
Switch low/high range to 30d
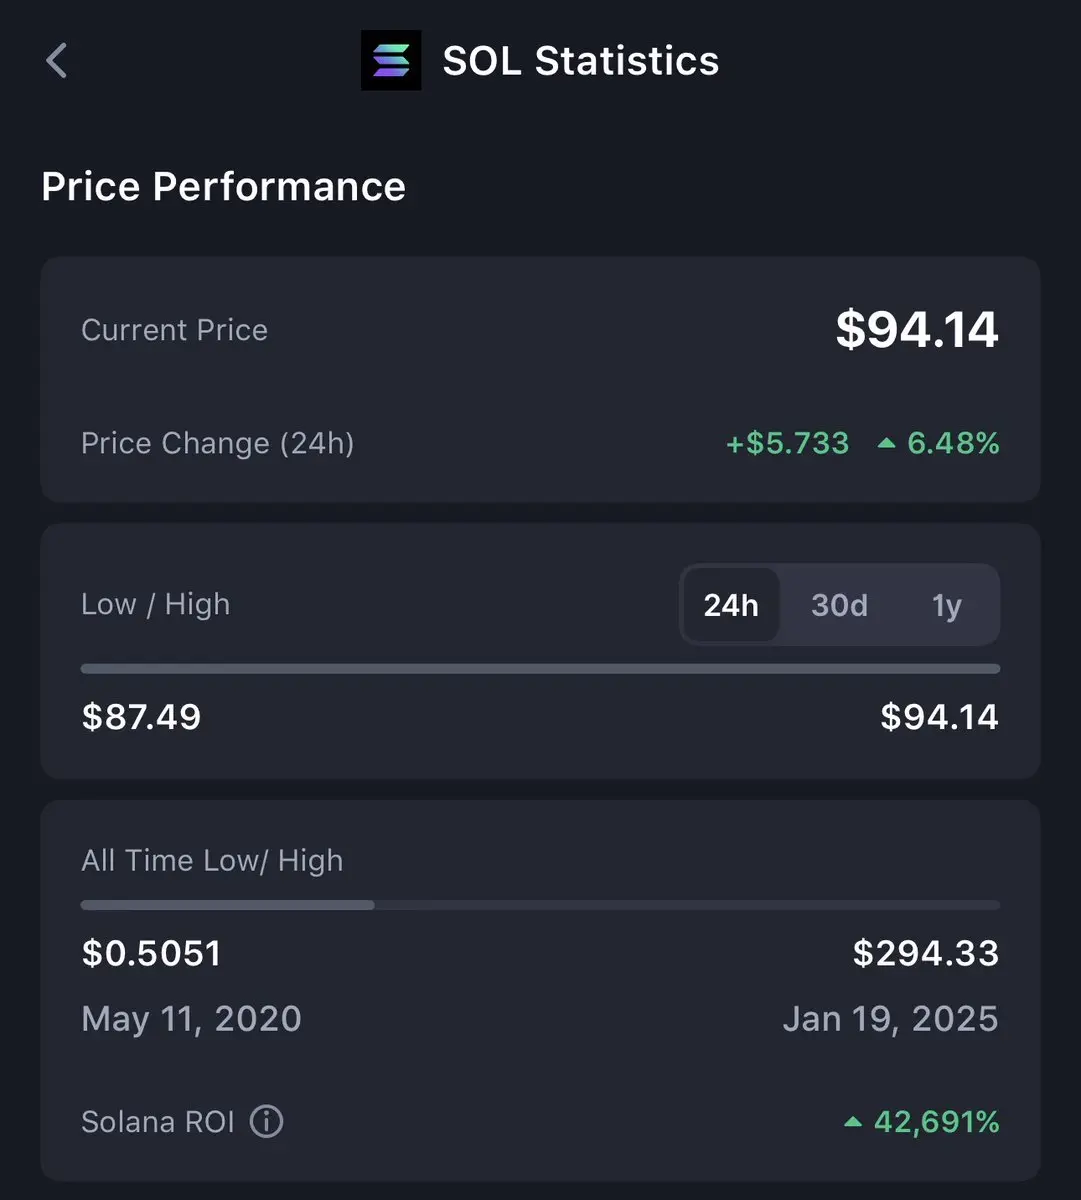(x=839, y=605)
